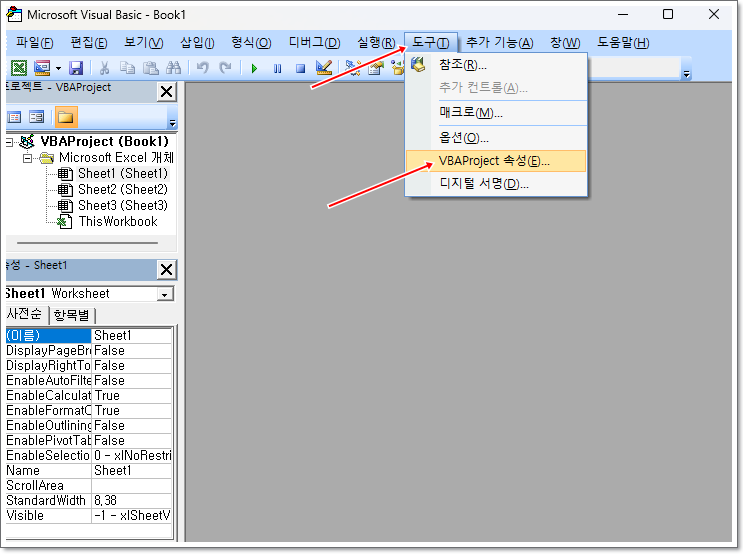Select Sheet1 (Sheet1) in tree
Image resolution: width=744 pixels, height=554 pixels.
click(x=123, y=174)
